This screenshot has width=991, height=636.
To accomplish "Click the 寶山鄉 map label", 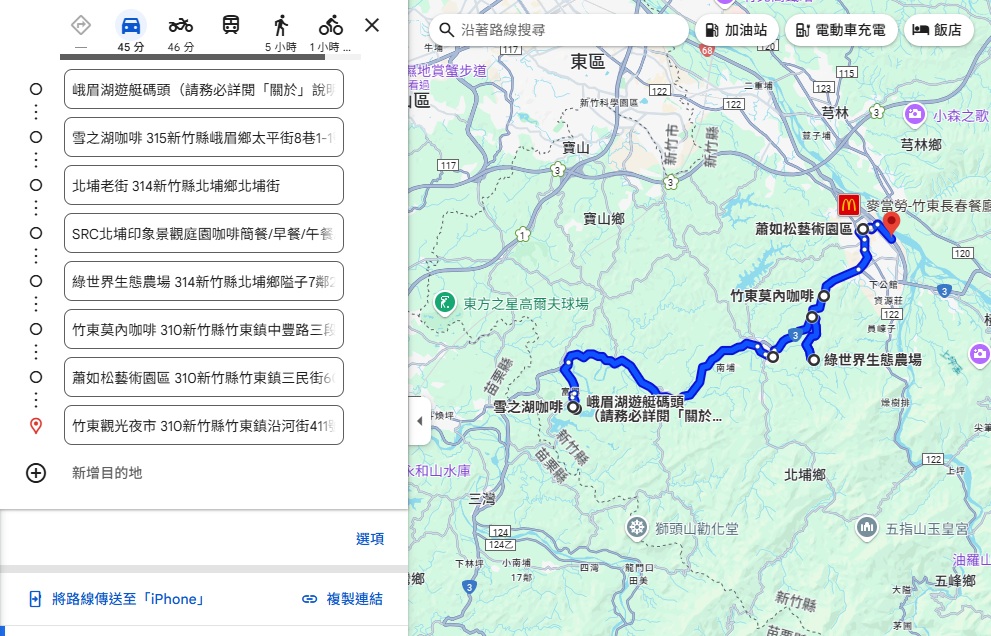I will coord(604,219).
